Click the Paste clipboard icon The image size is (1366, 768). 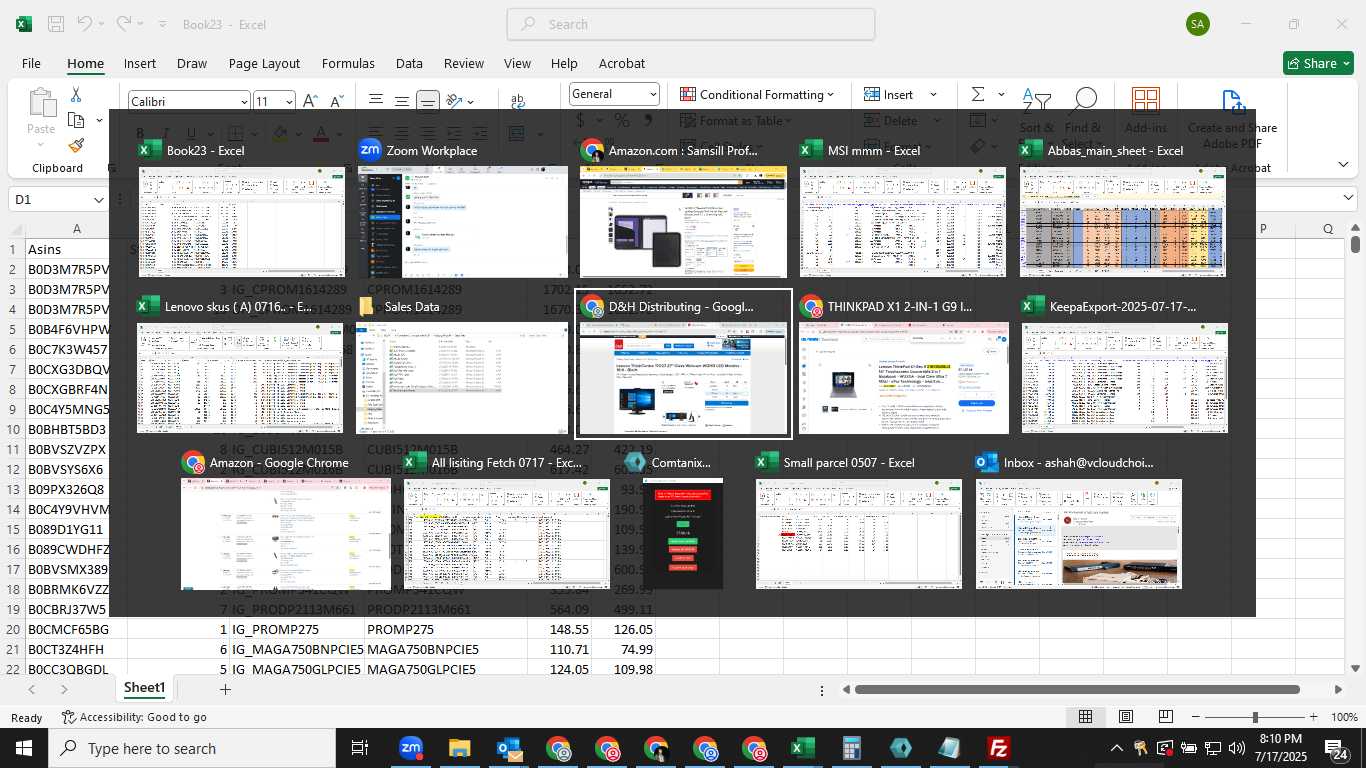coord(42,104)
